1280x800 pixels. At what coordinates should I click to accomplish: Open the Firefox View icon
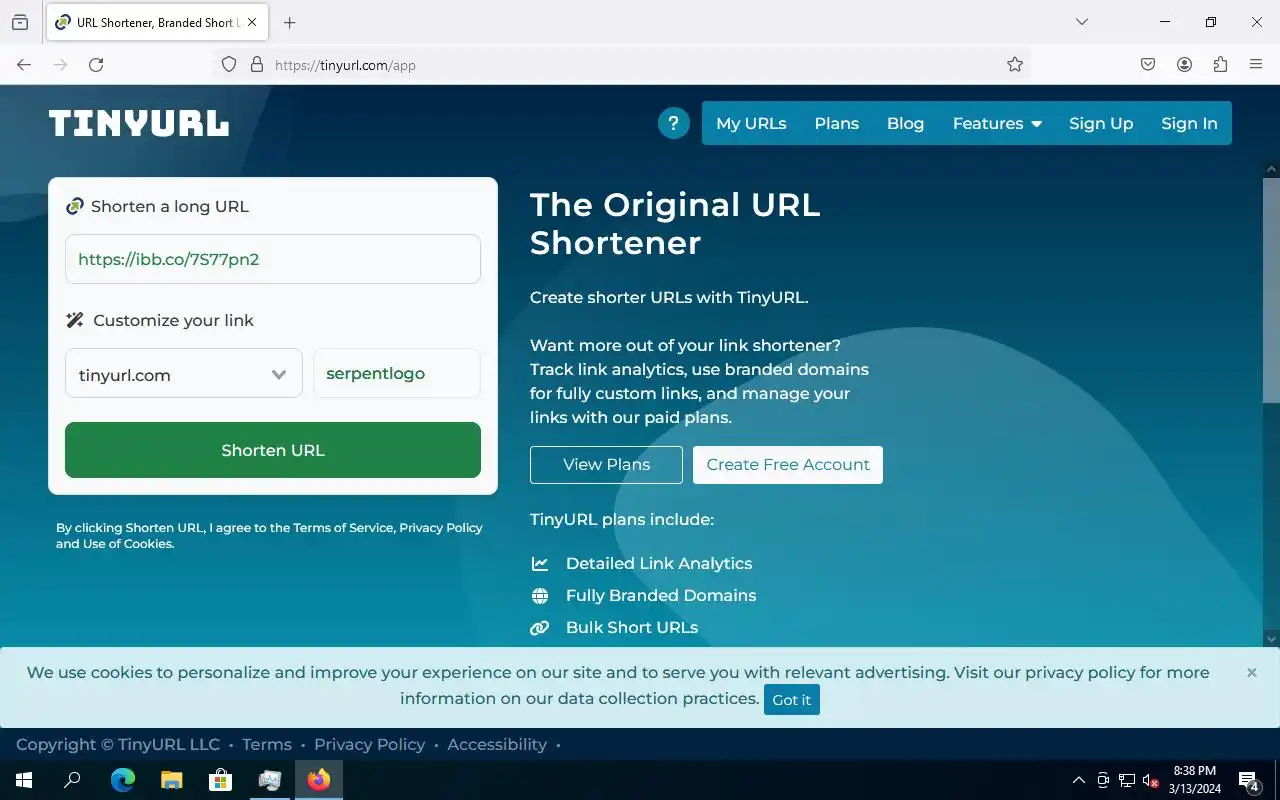point(20,22)
